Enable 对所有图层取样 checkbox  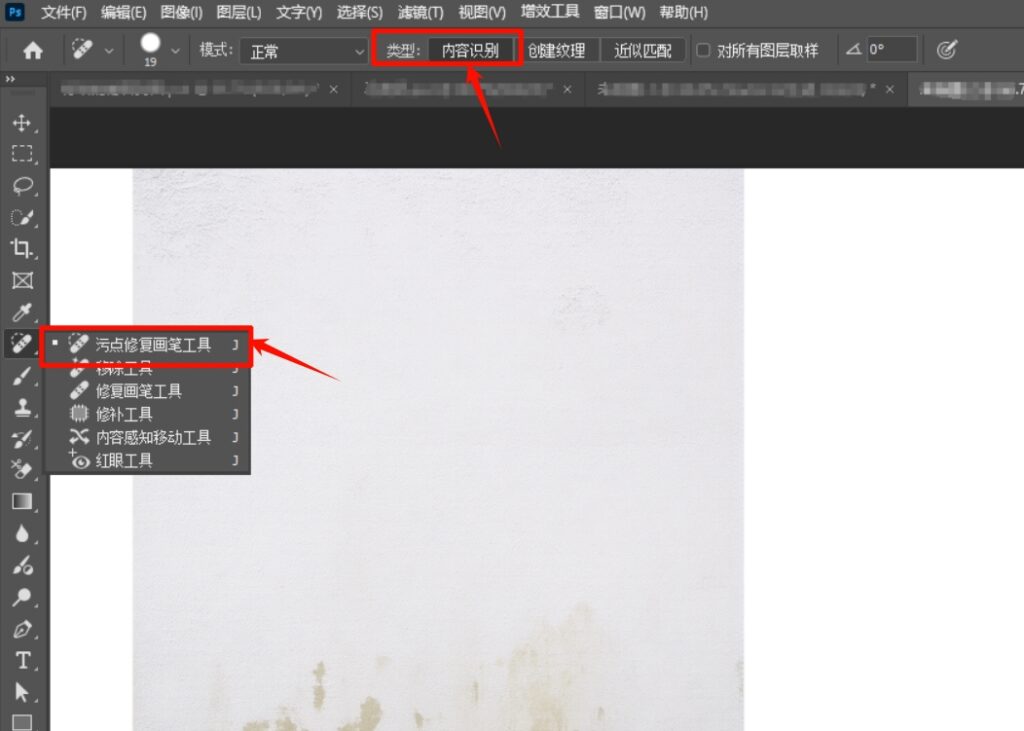(x=705, y=48)
